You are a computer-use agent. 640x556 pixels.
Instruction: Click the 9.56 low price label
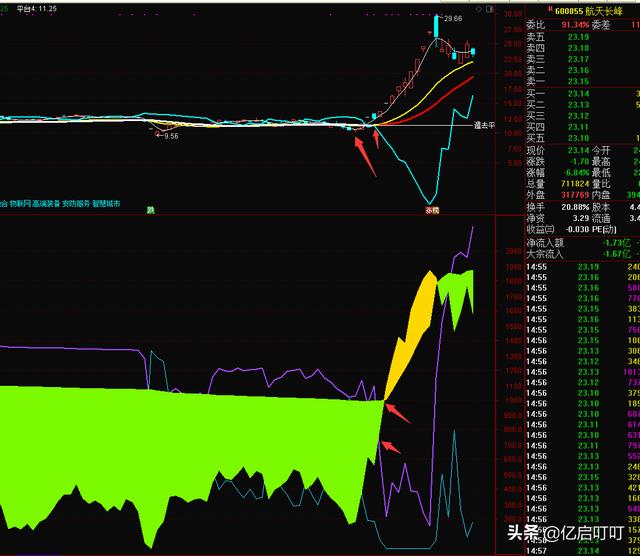coord(167,135)
